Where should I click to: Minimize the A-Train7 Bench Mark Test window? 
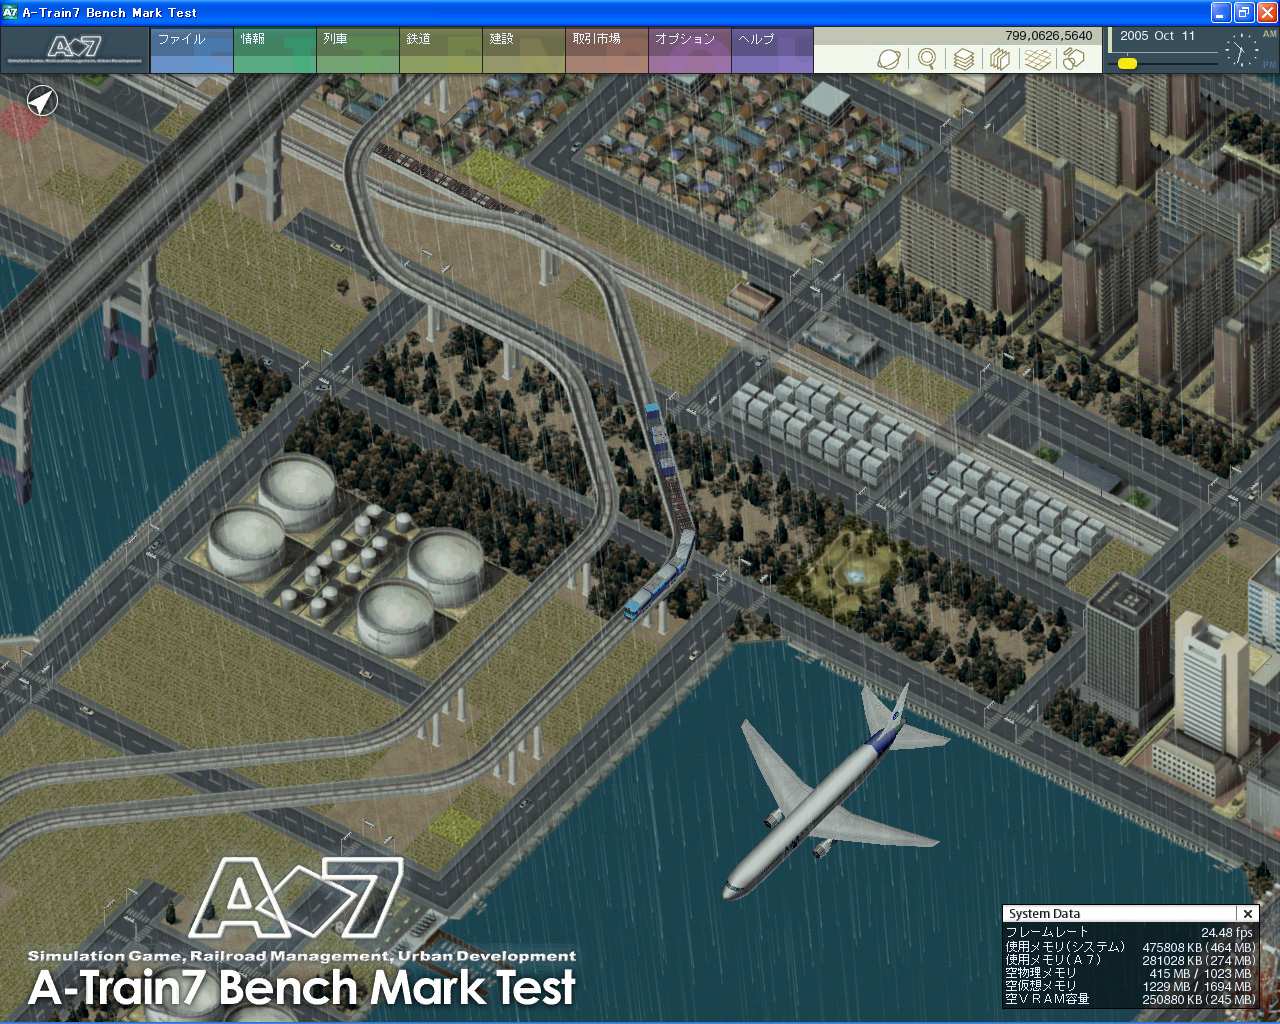[x=1221, y=13]
